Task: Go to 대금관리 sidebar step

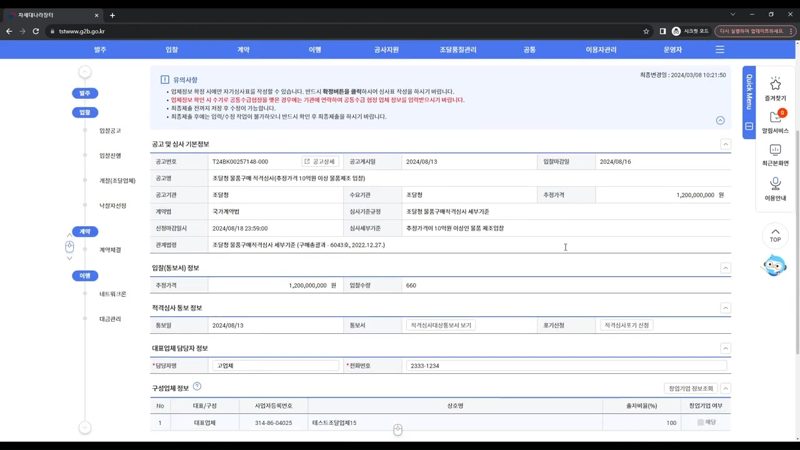Action: 110,319
